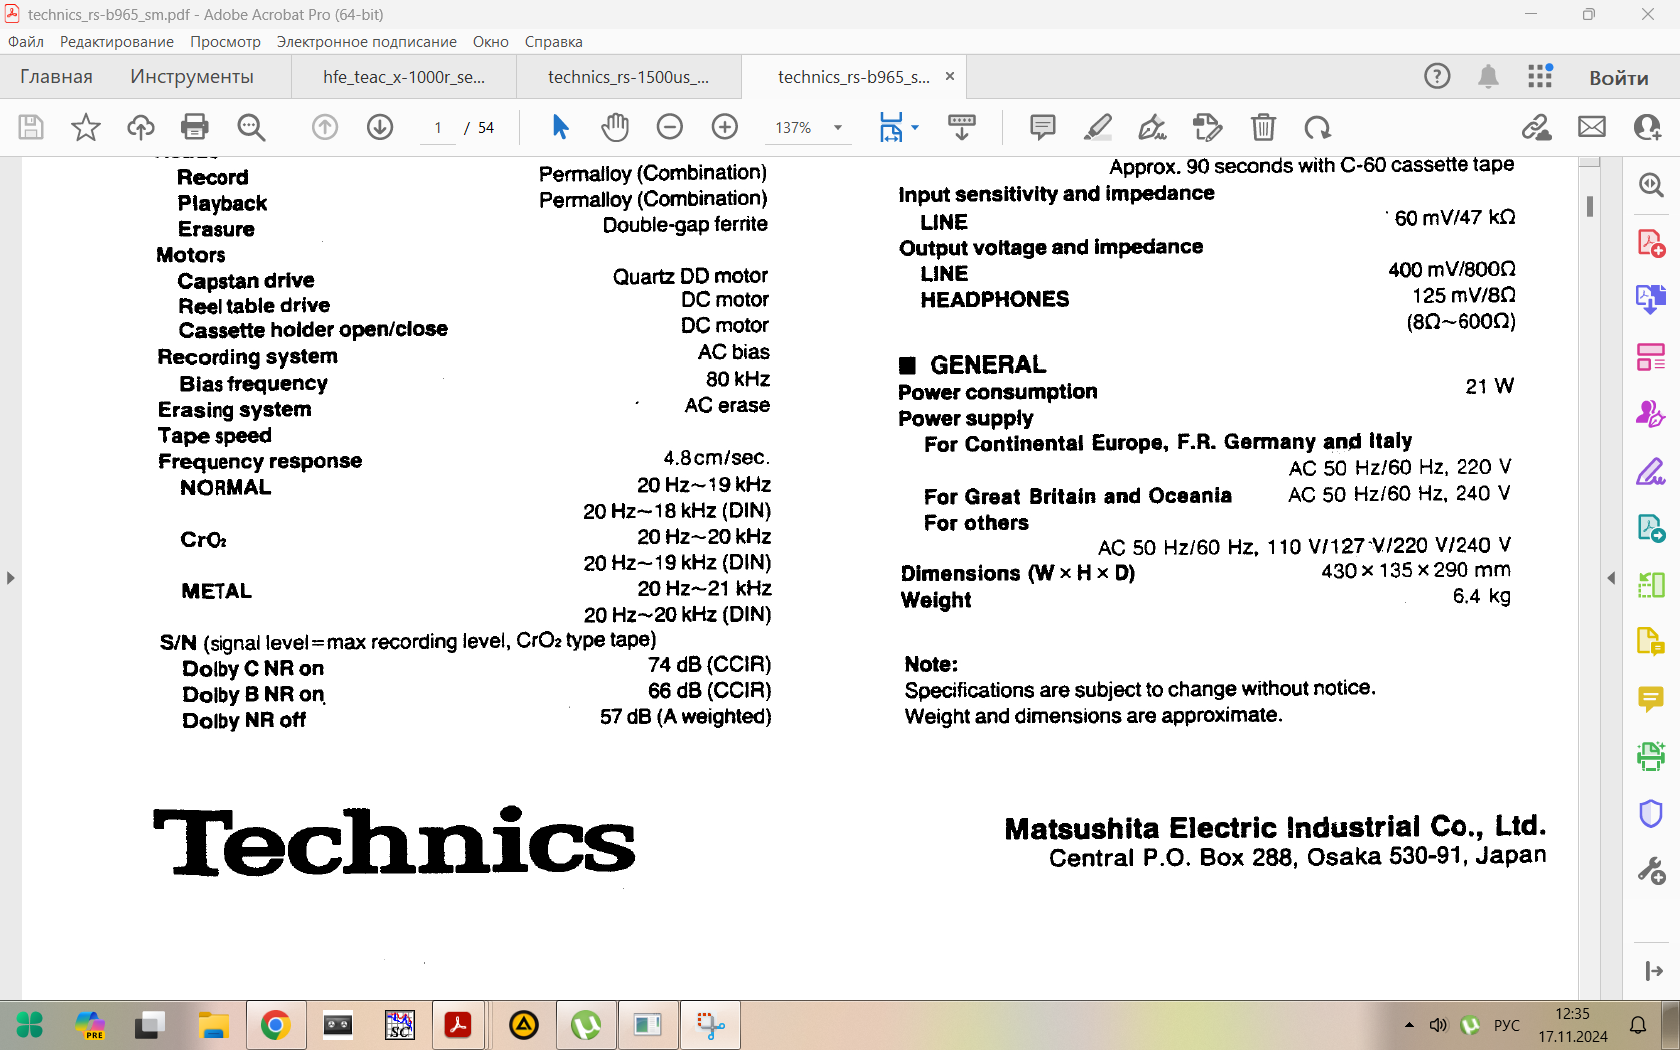This screenshot has width=1680, height=1050.
Task: Close the technics_rs-b965 document tab
Action: click(950, 76)
